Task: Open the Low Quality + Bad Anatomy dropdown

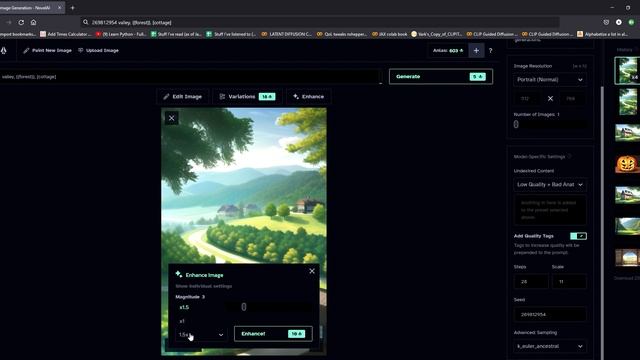Action: click(x=550, y=184)
